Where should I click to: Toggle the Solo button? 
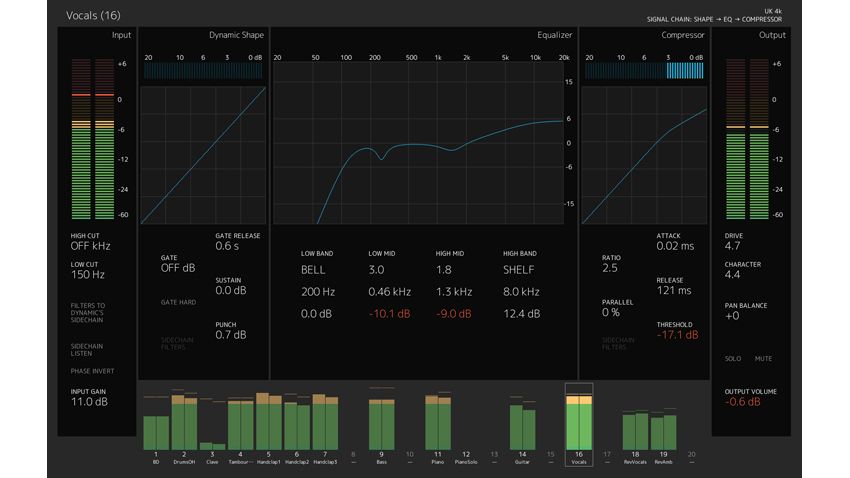(733, 359)
